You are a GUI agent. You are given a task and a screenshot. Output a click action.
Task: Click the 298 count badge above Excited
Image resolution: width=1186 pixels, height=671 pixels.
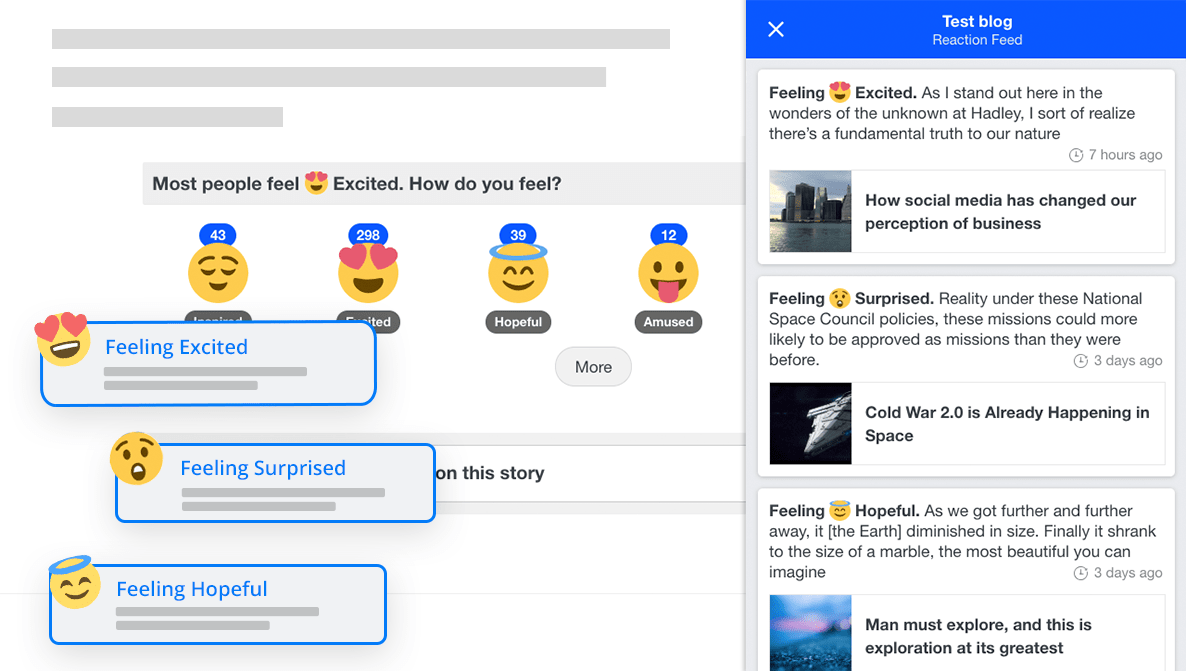pyautogui.click(x=368, y=236)
